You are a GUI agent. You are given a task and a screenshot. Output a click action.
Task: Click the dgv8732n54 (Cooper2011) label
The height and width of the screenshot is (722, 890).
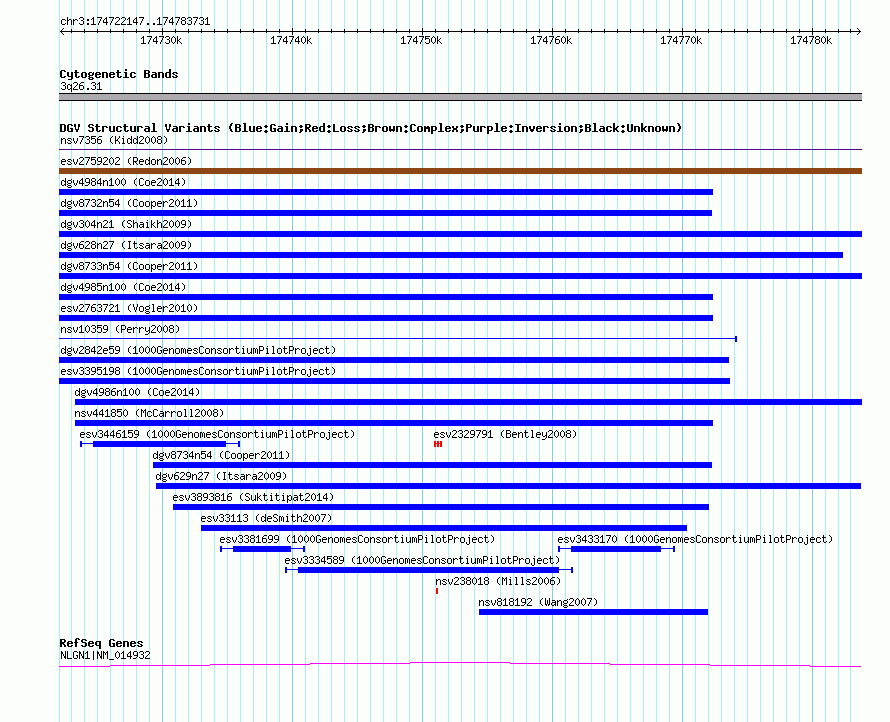(x=129, y=203)
